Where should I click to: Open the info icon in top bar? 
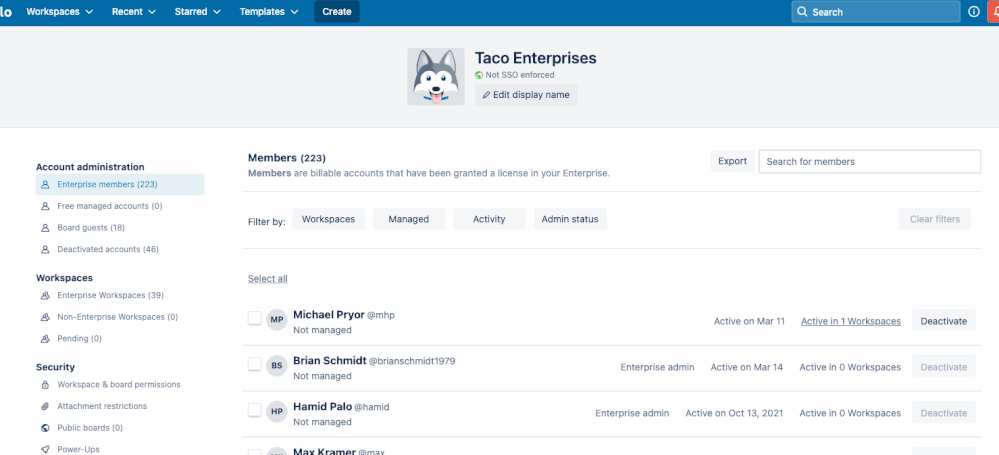tap(974, 11)
